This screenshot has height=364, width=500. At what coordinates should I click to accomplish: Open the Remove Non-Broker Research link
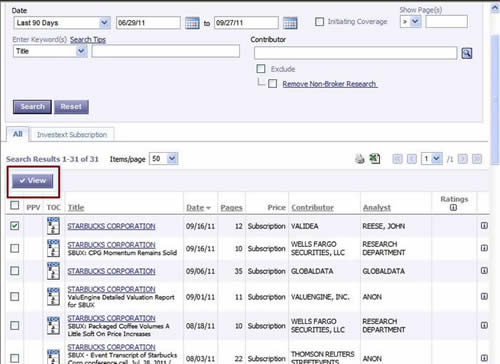tap(330, 84)
